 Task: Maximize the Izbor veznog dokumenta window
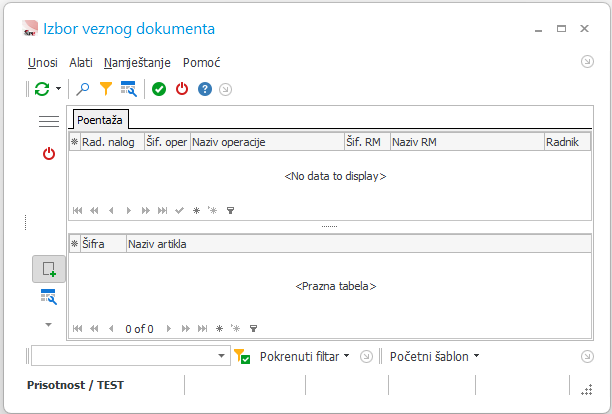coord(561,28)
